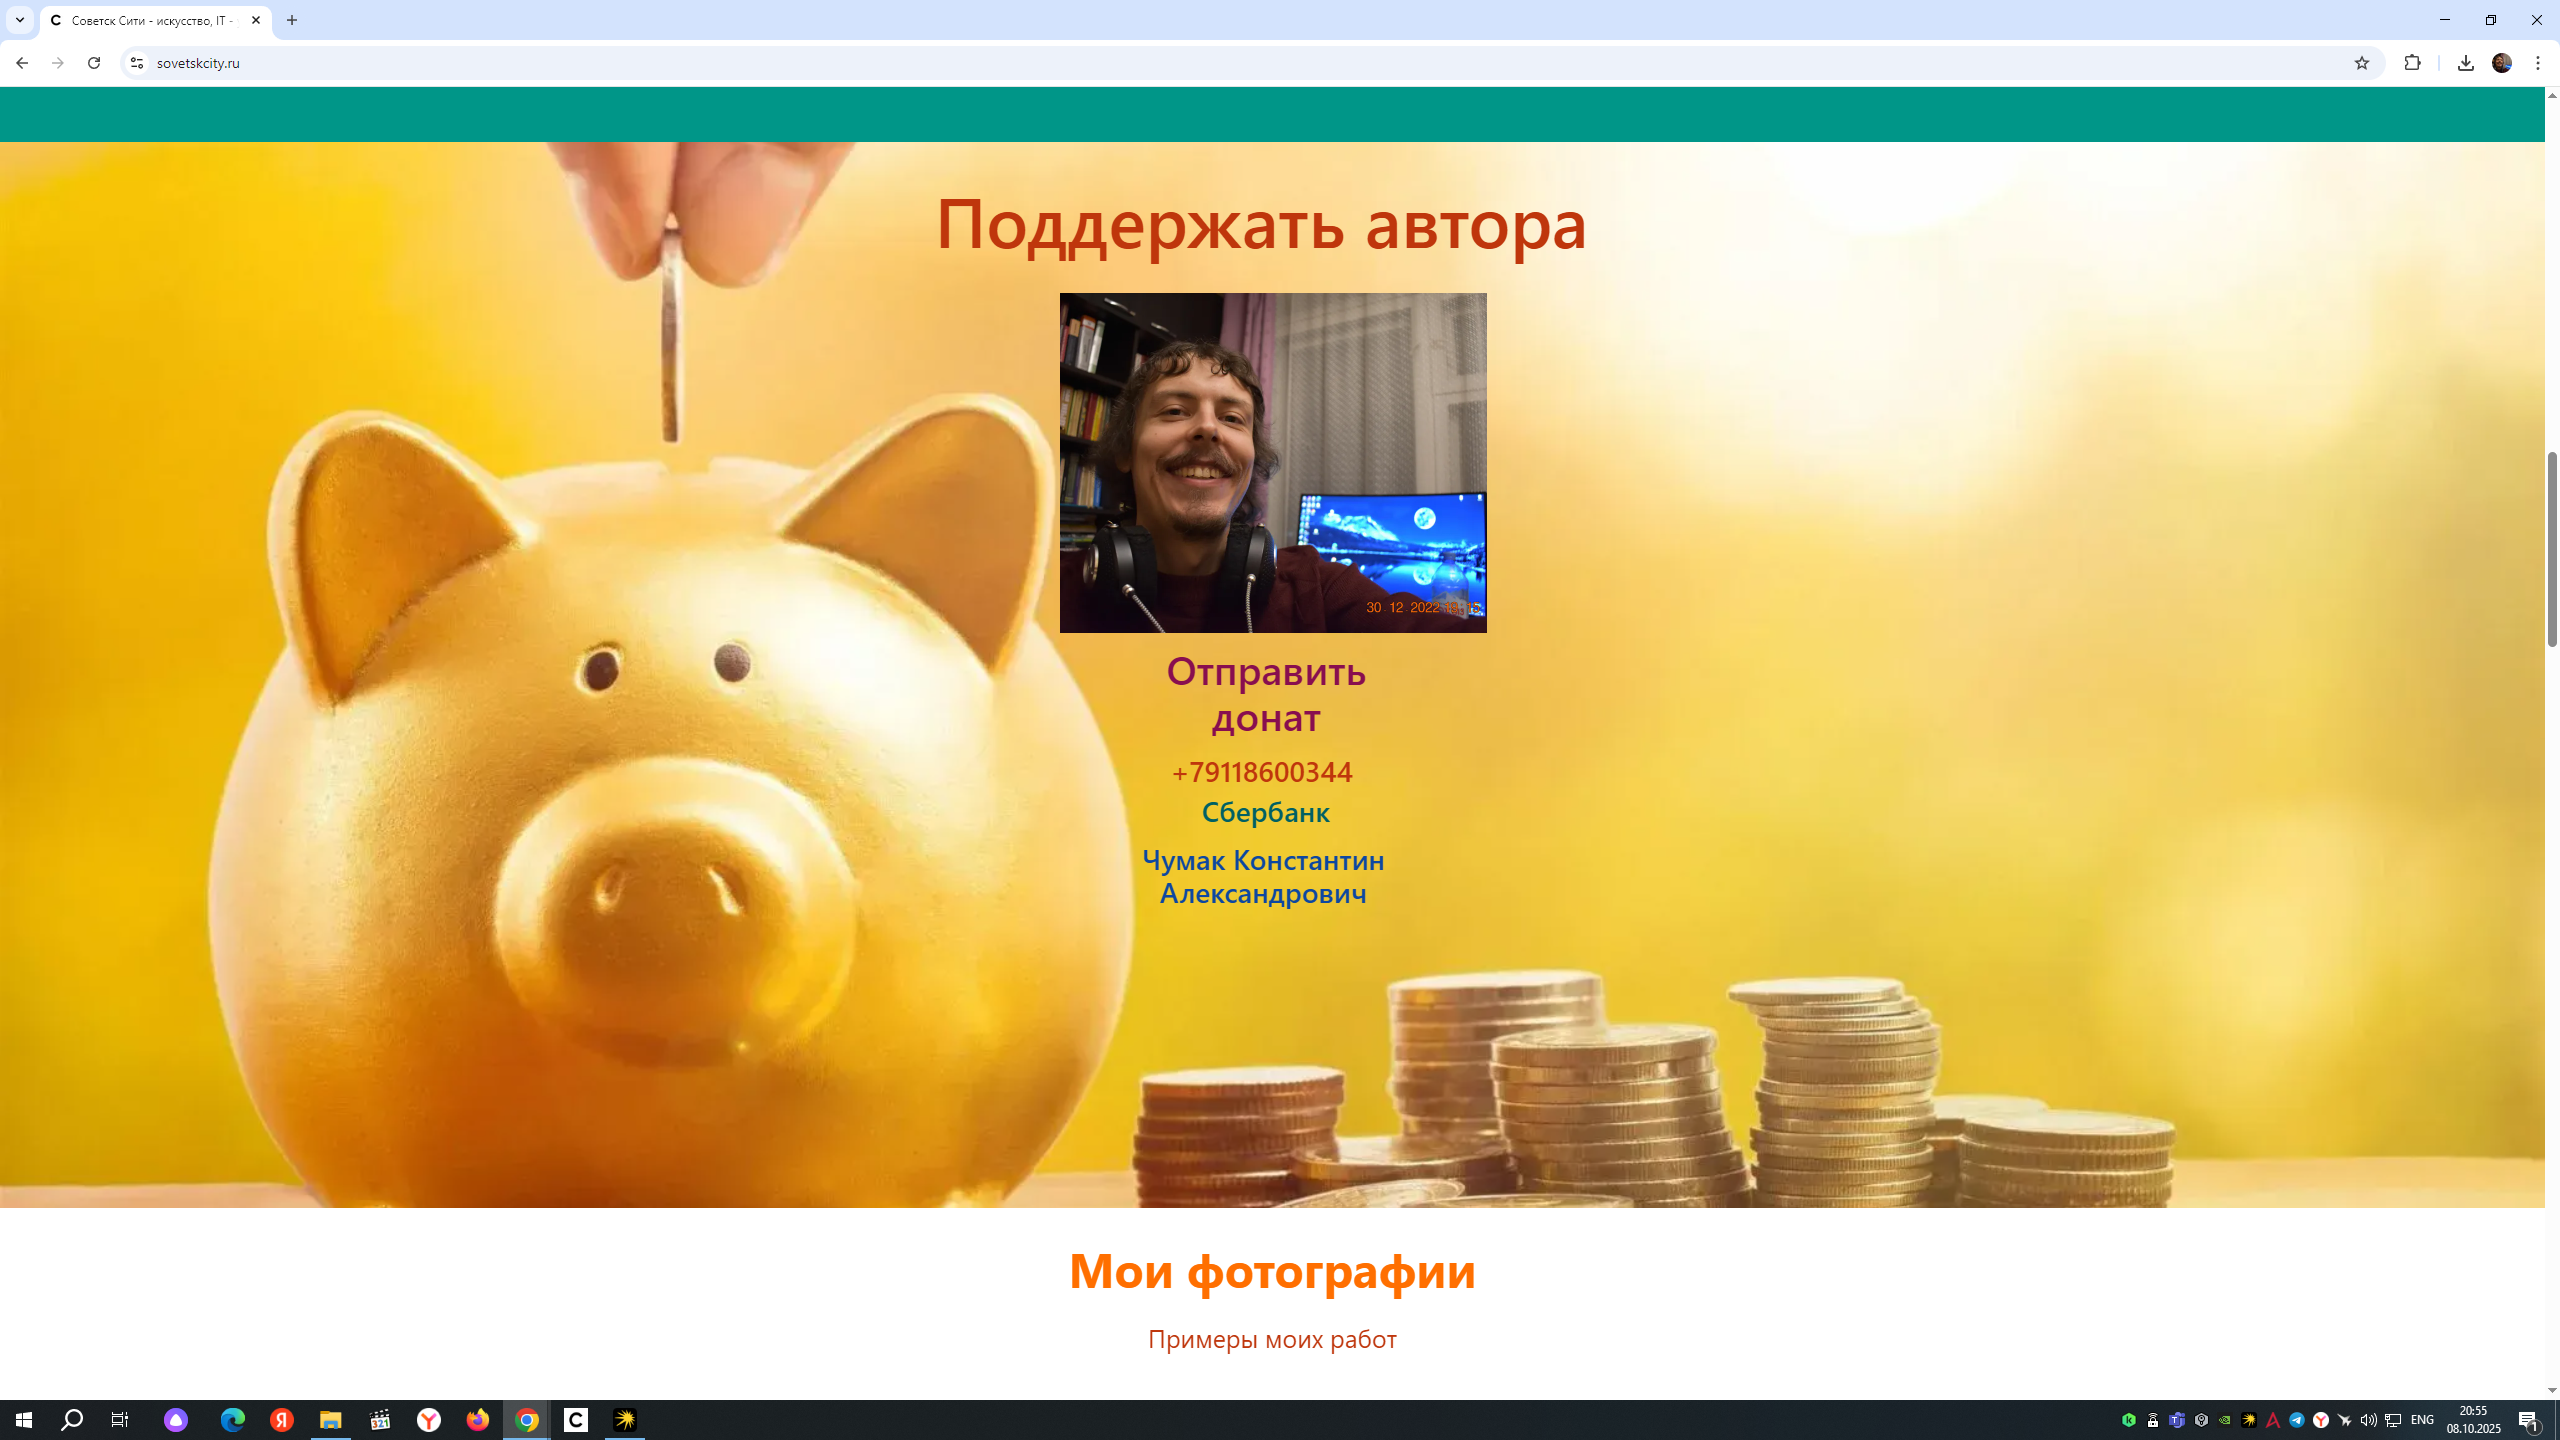Click the scrollbar down arrow

2552,1390
